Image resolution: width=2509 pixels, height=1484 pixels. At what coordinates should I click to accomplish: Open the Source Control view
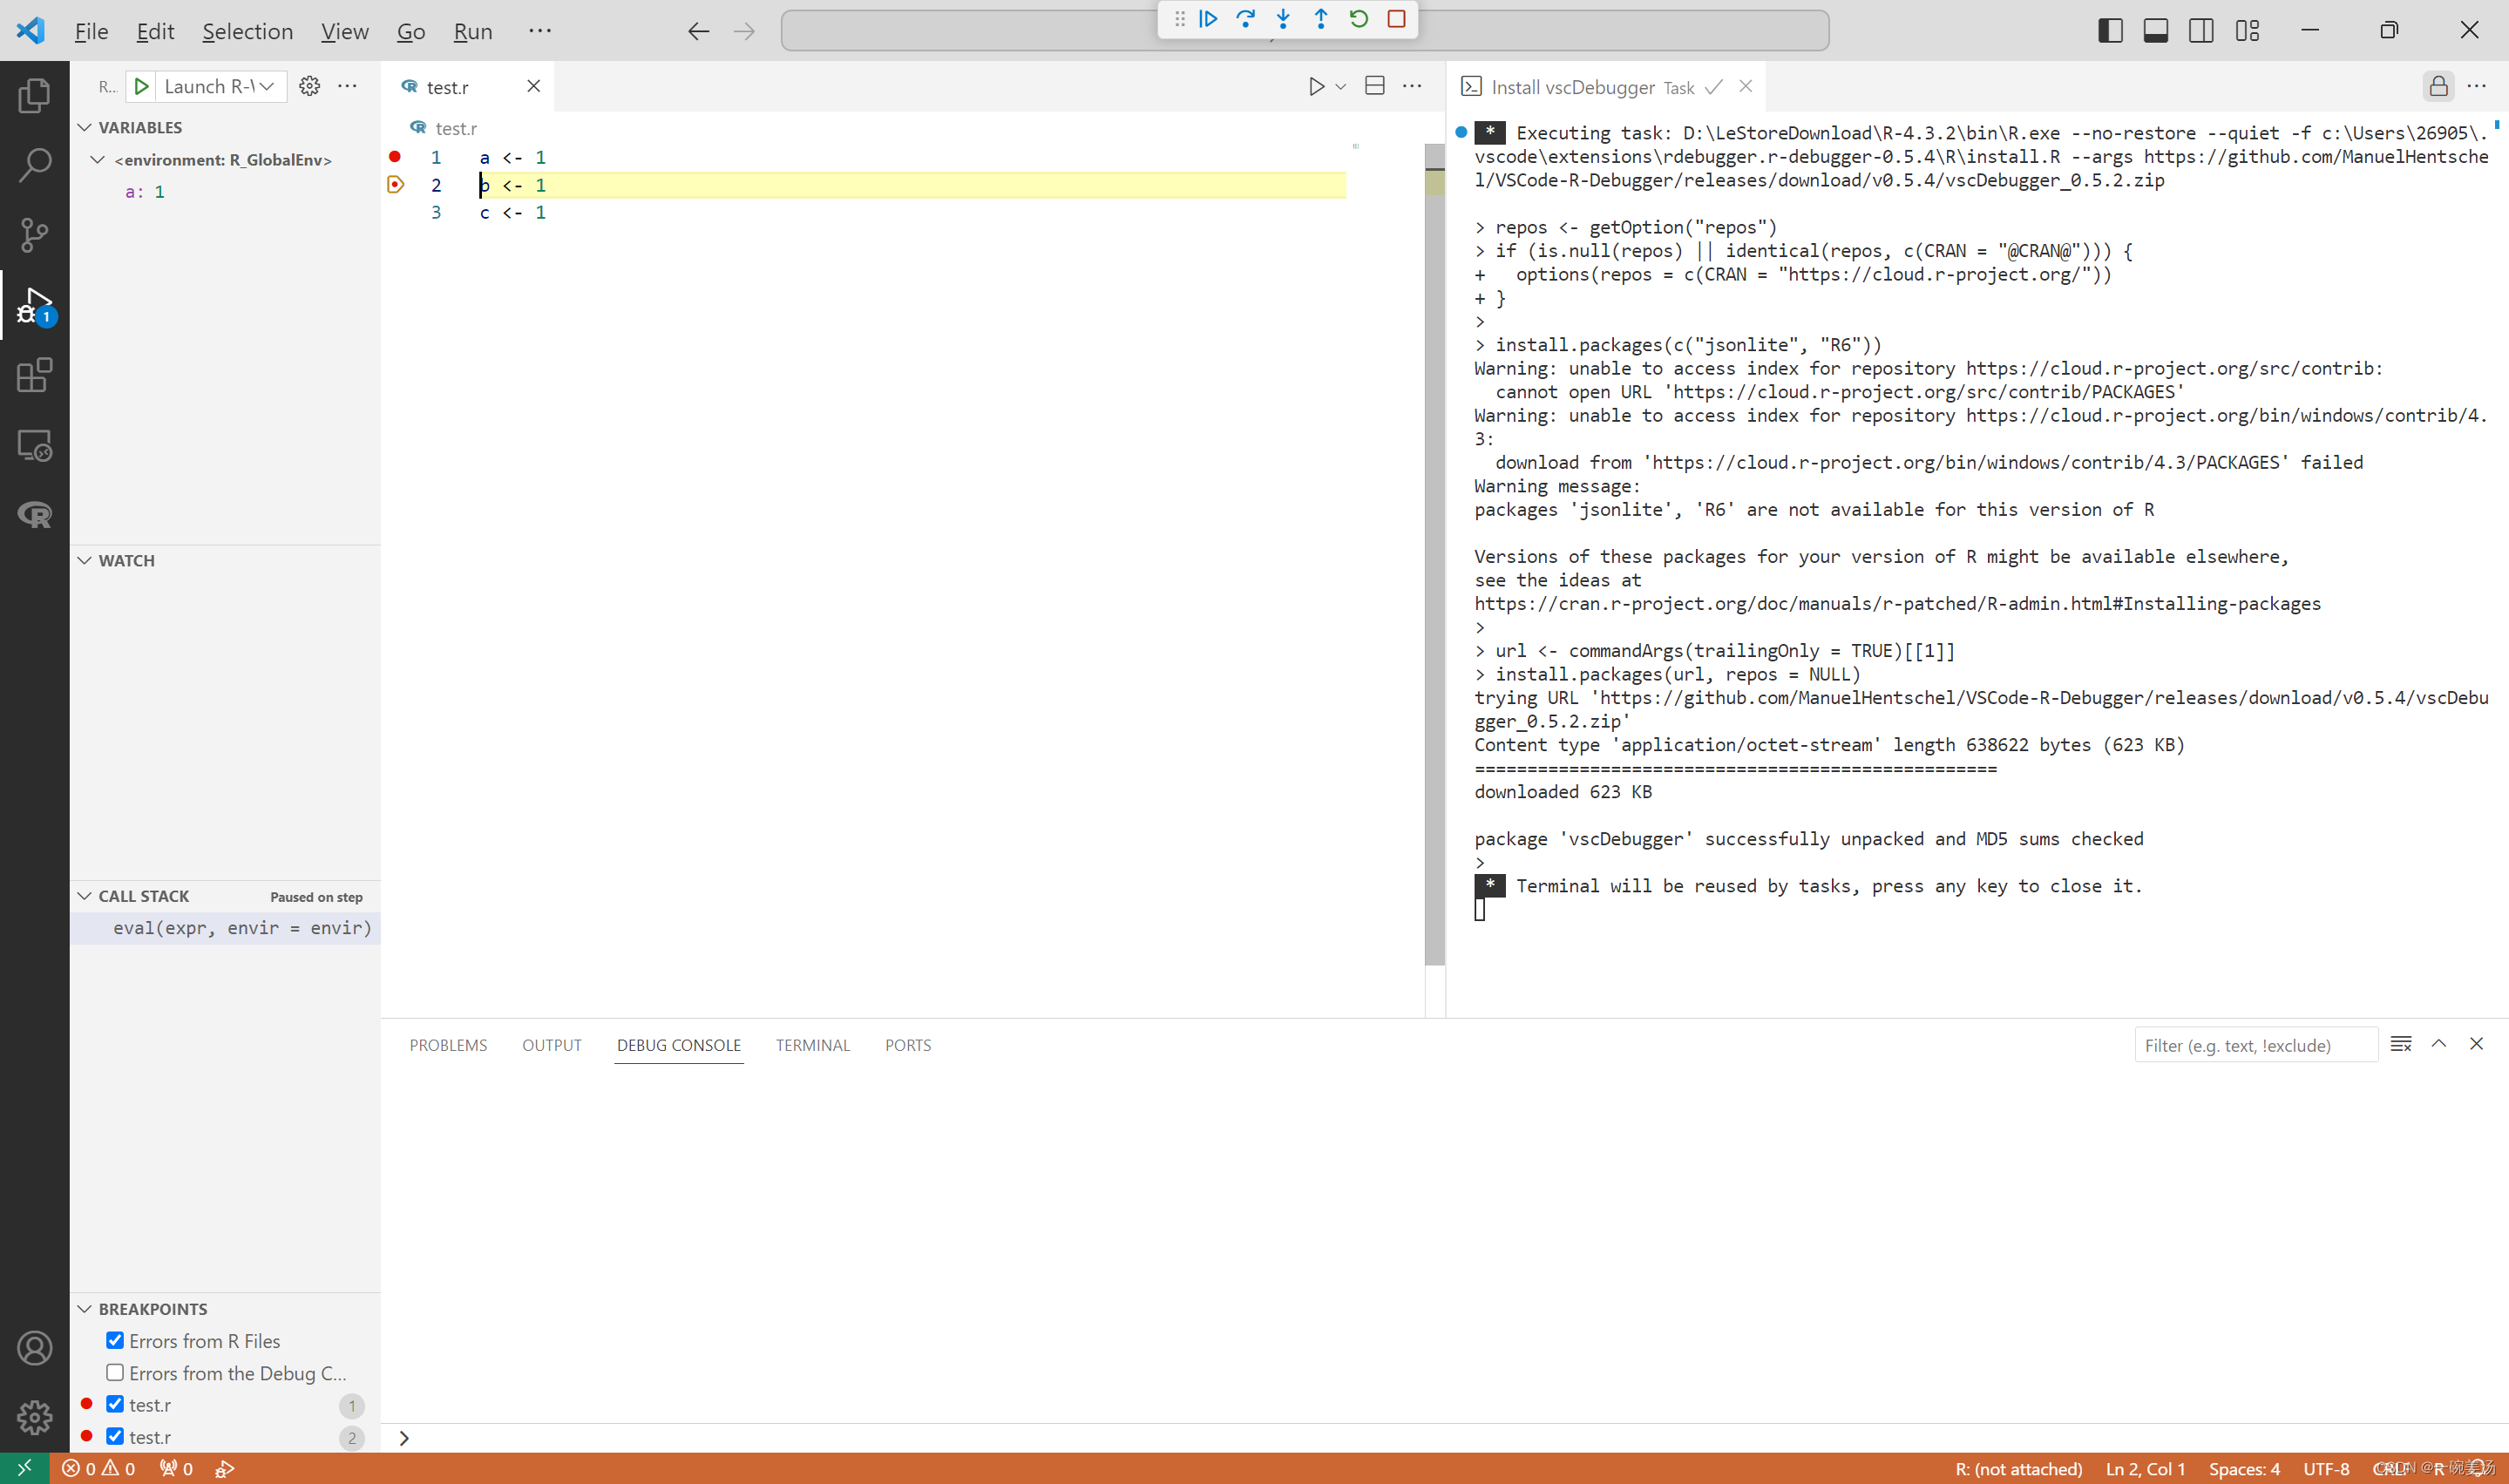(x=34, y=235)
